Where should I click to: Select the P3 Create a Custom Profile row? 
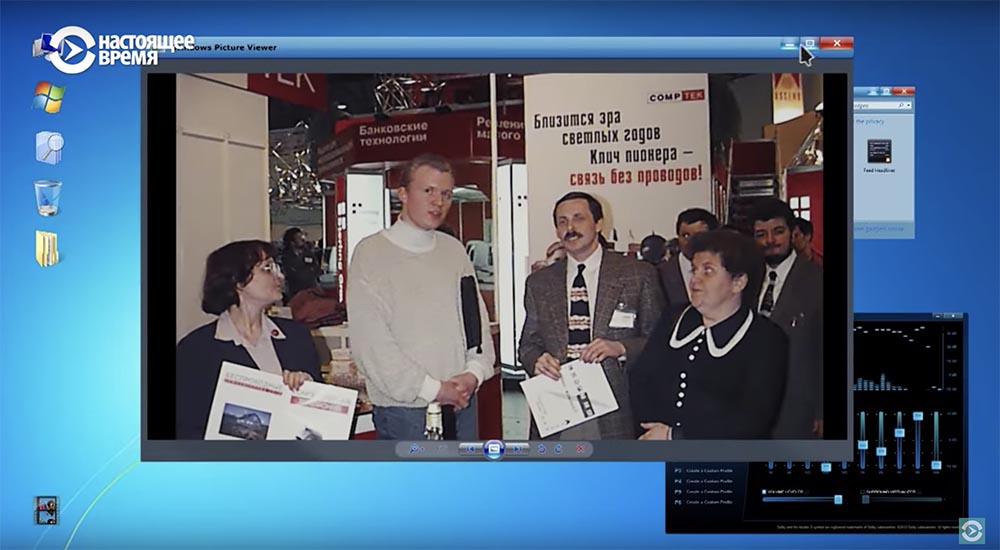(703, 470)
